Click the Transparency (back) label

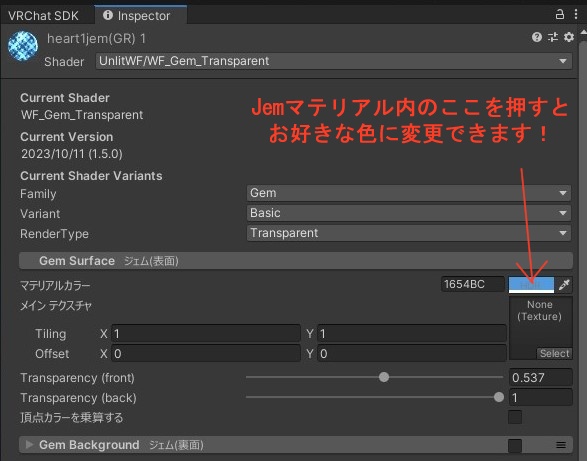78,398
